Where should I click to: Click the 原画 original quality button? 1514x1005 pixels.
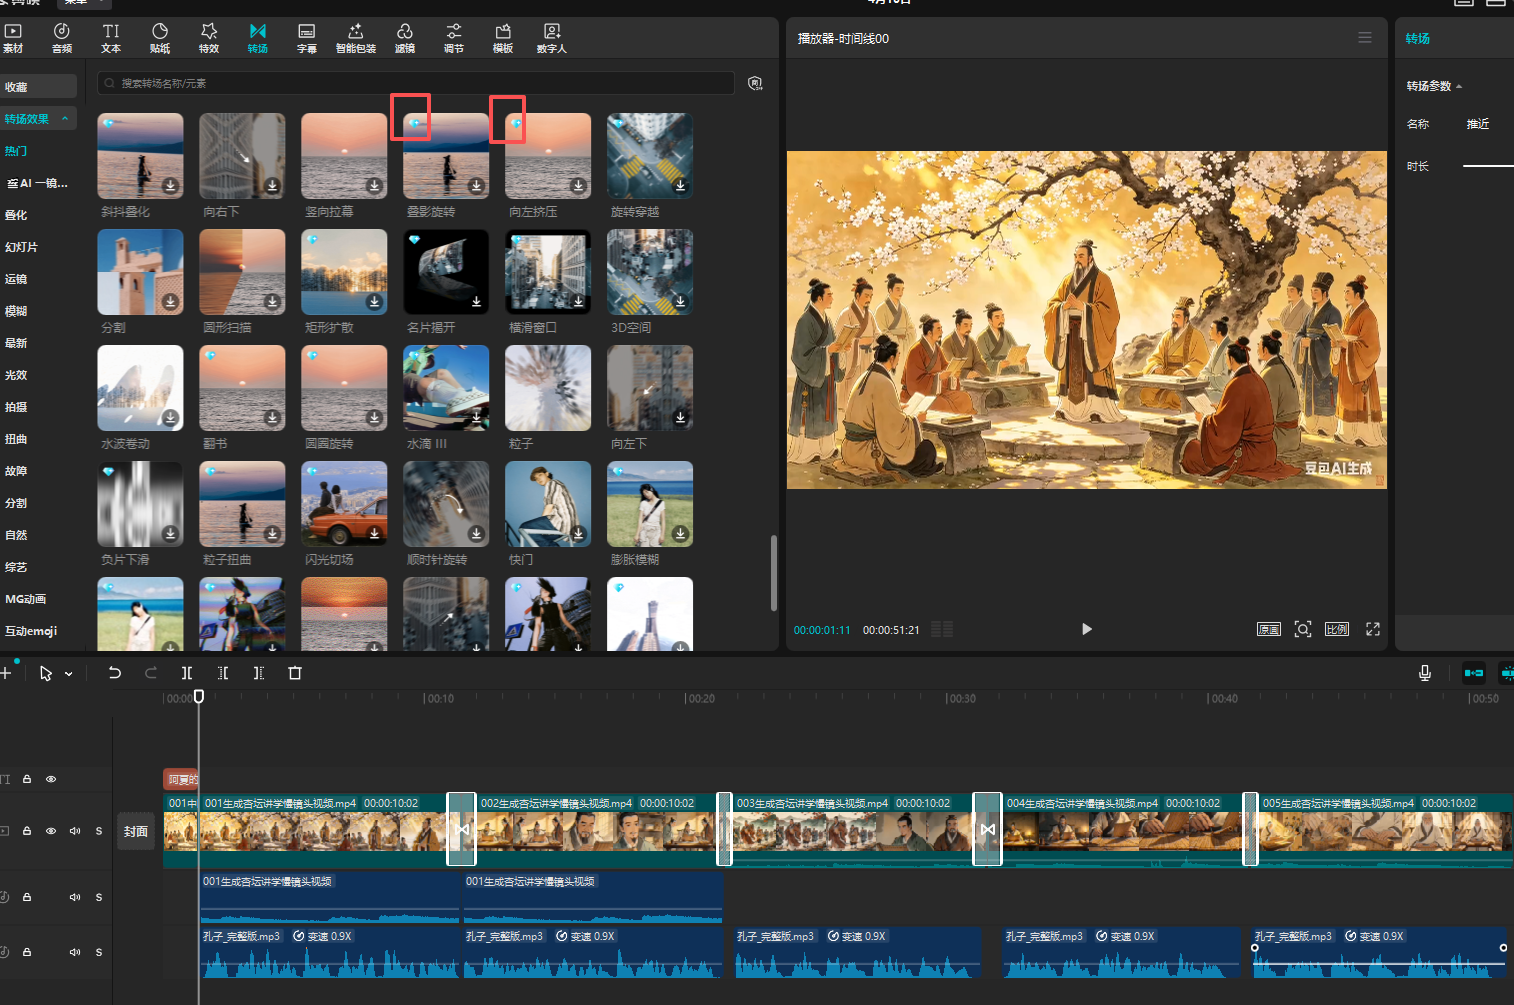click(x=1269, y=629)
